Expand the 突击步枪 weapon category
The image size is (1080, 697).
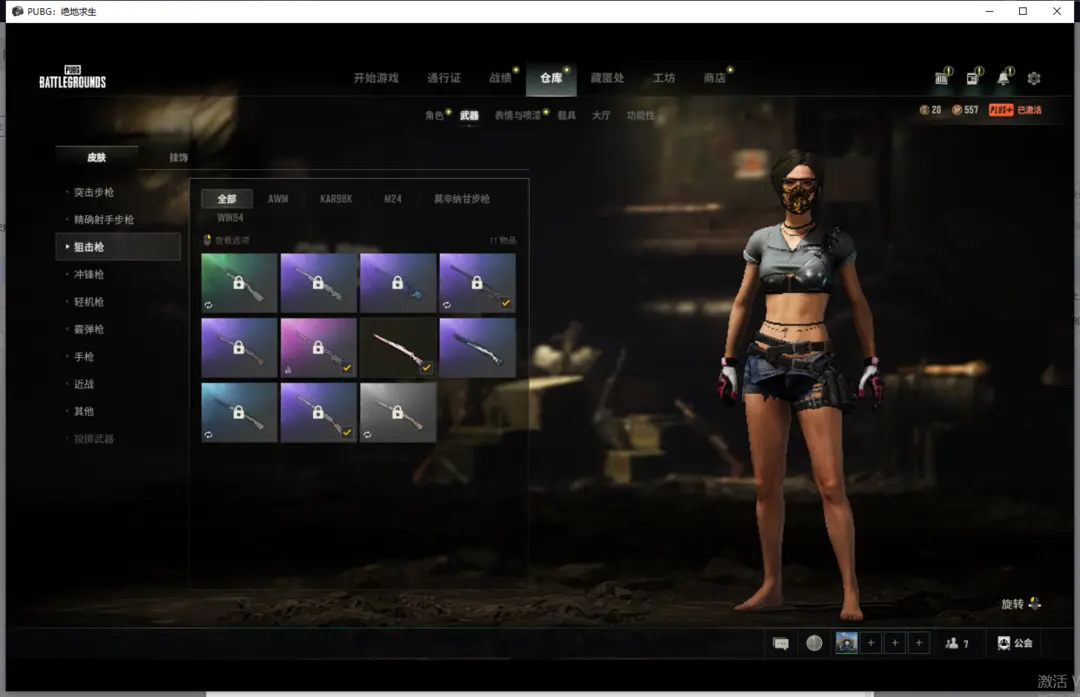(x=94, y=192)
